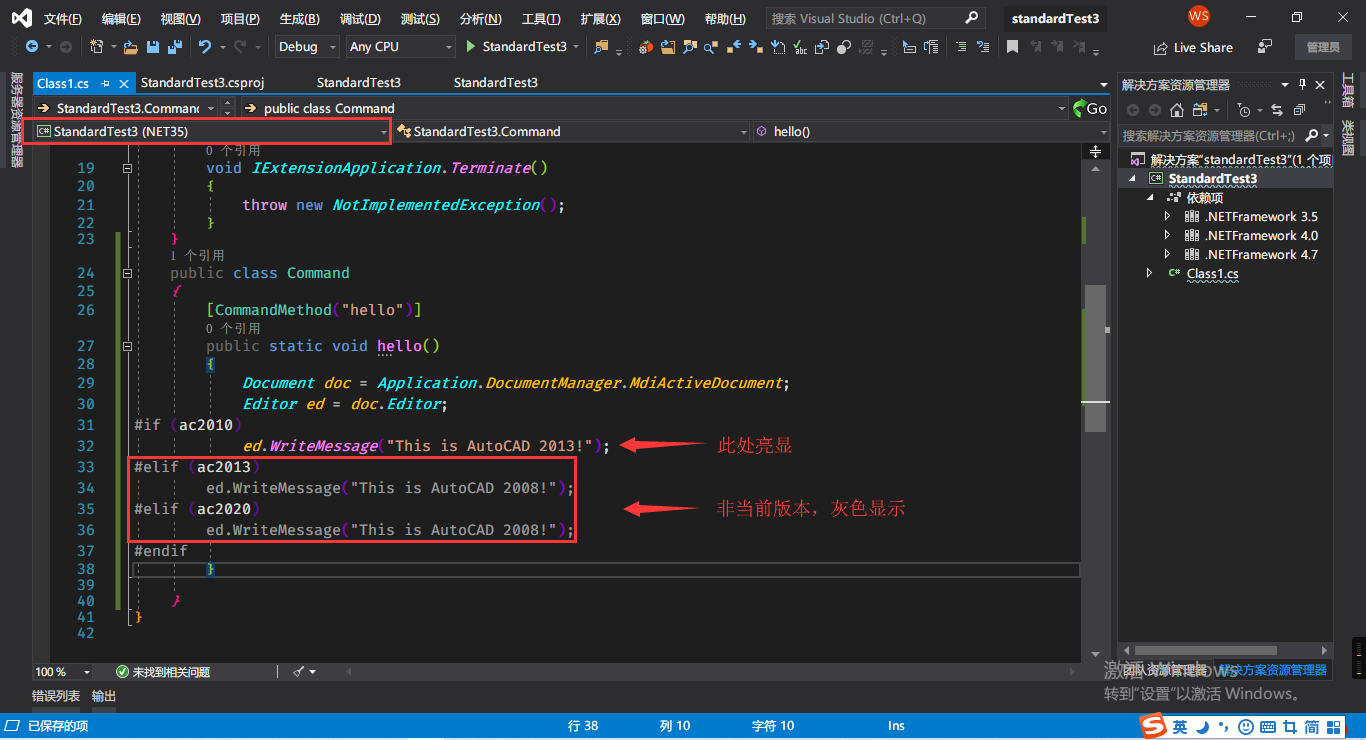Open the 文件(F) menu
Screen dimensions: 1366x740
click(63, 19)
